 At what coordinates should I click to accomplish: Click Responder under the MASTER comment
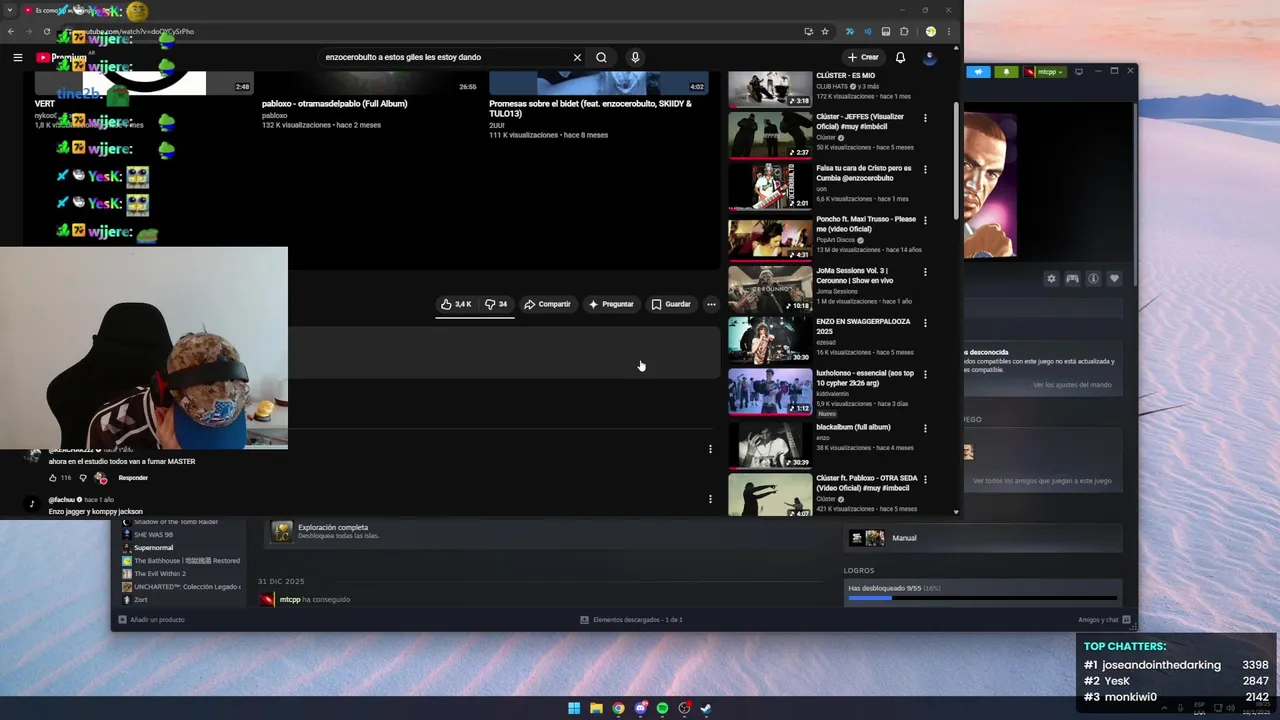(133, 478)
